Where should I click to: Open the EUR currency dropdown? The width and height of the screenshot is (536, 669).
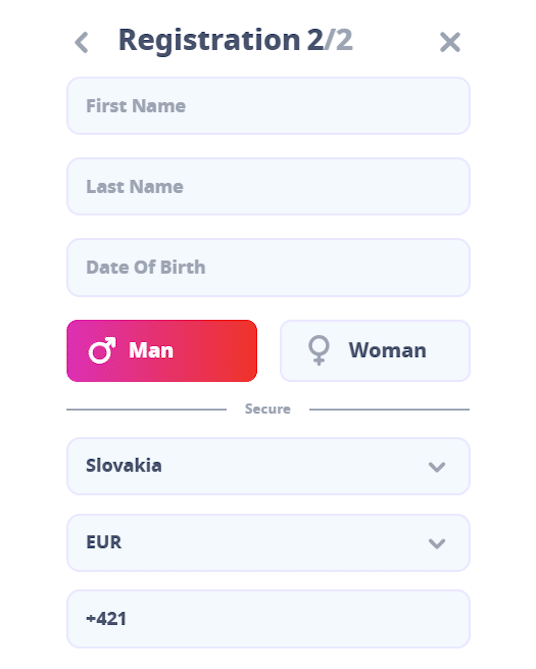pyautogui.click(x=268, y=543)
